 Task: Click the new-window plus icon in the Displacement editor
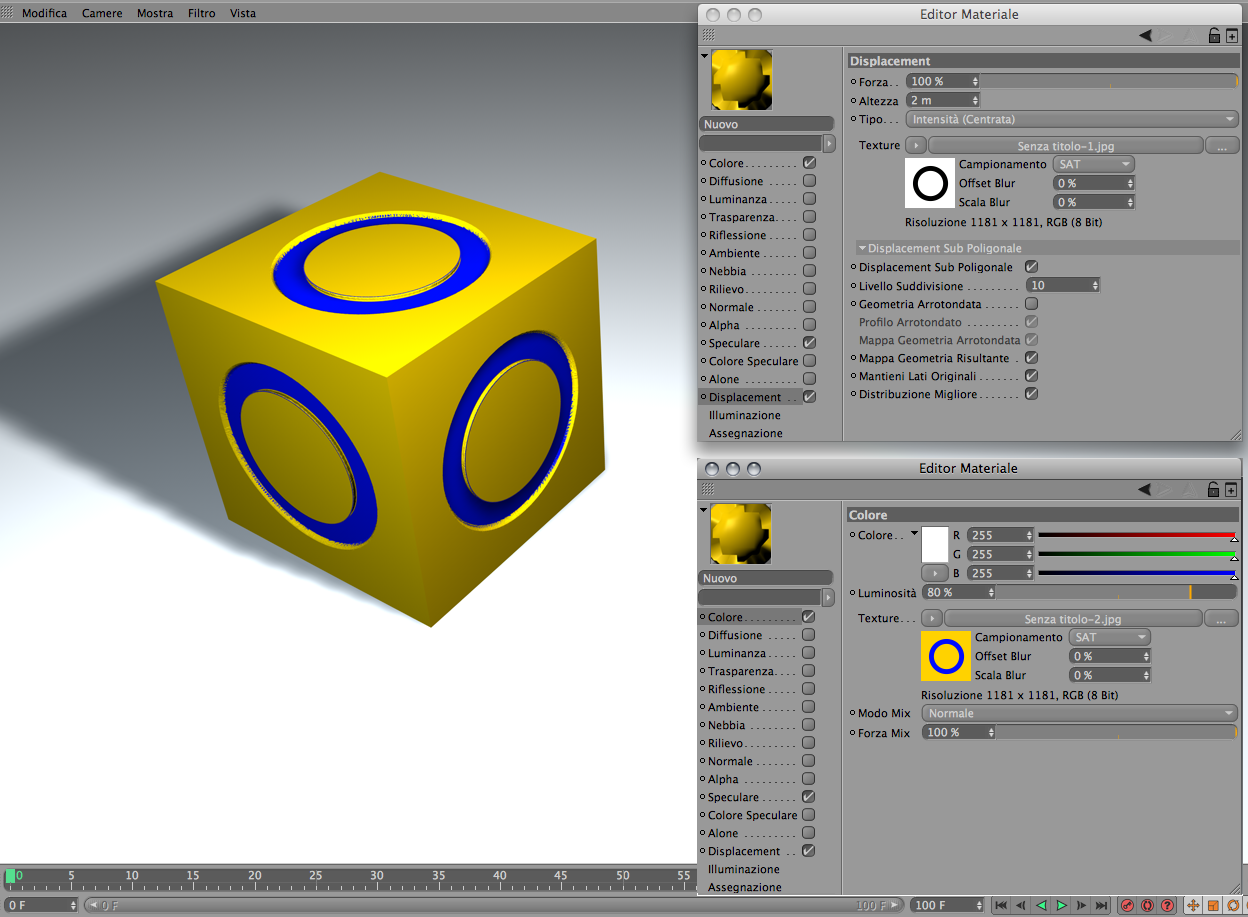[1232, 35]
